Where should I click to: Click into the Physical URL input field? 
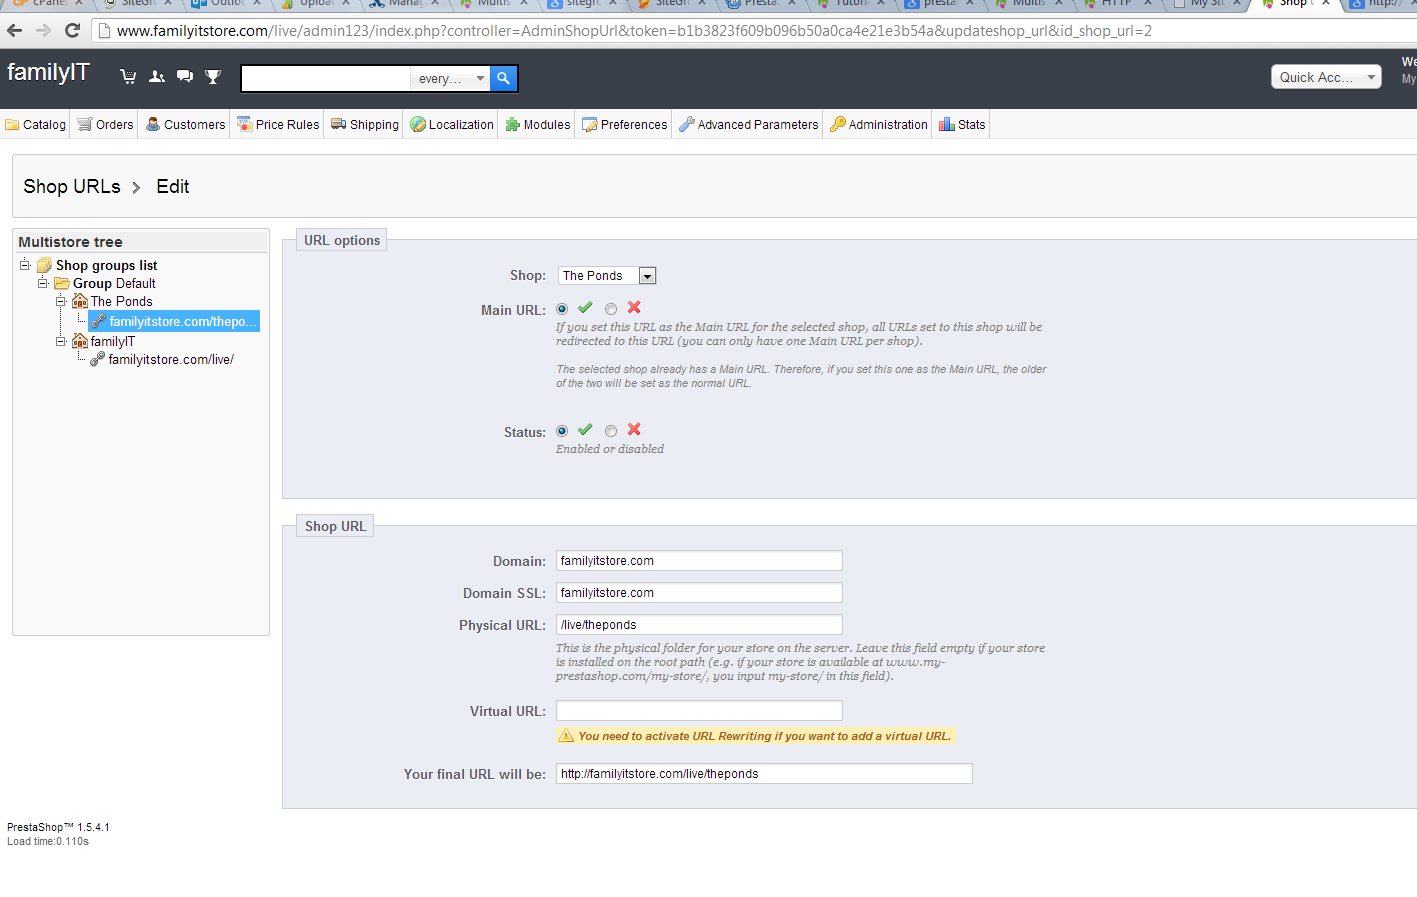pos(699,625)
